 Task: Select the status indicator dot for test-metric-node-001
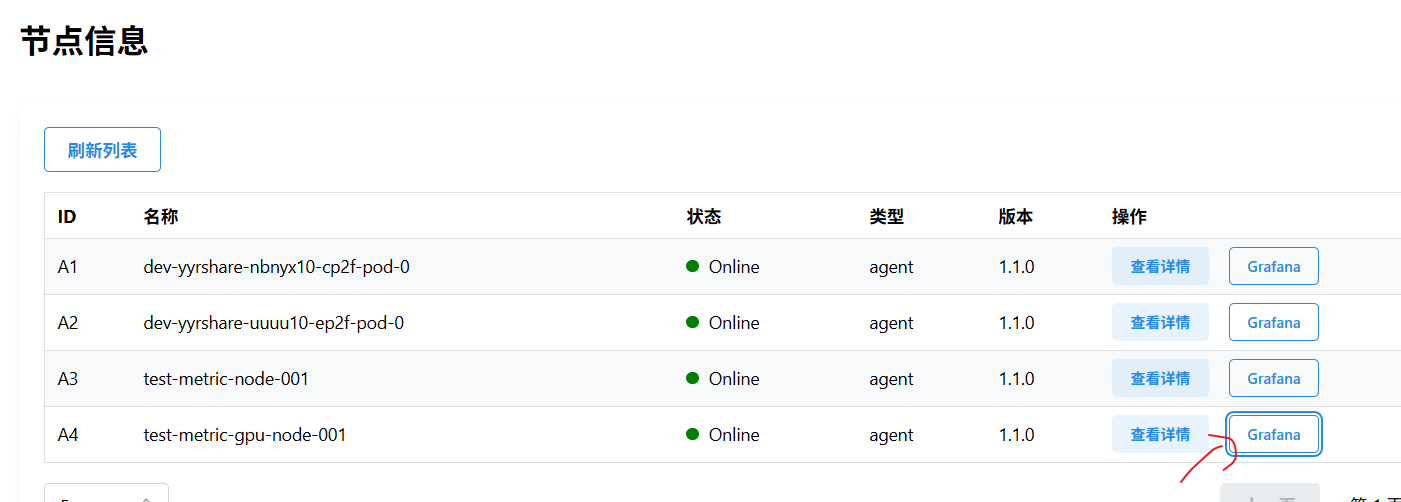click(x=692, y=379)
